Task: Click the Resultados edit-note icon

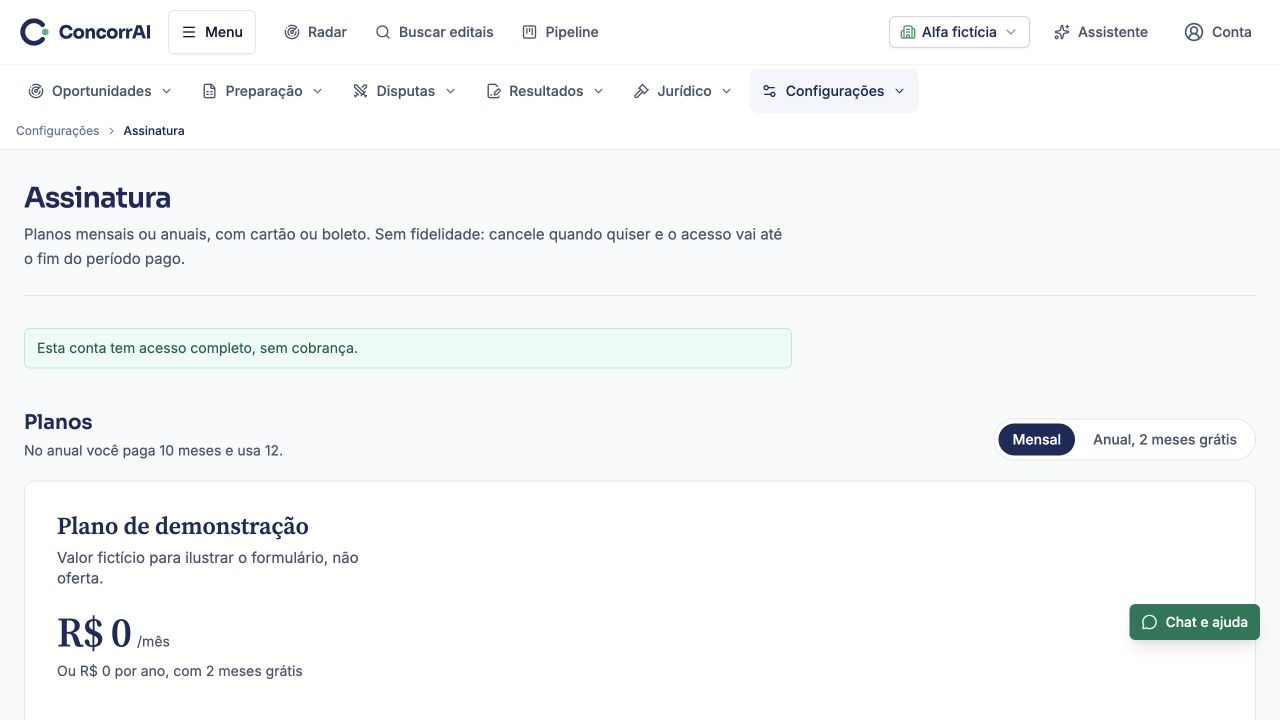Action: 494,91
